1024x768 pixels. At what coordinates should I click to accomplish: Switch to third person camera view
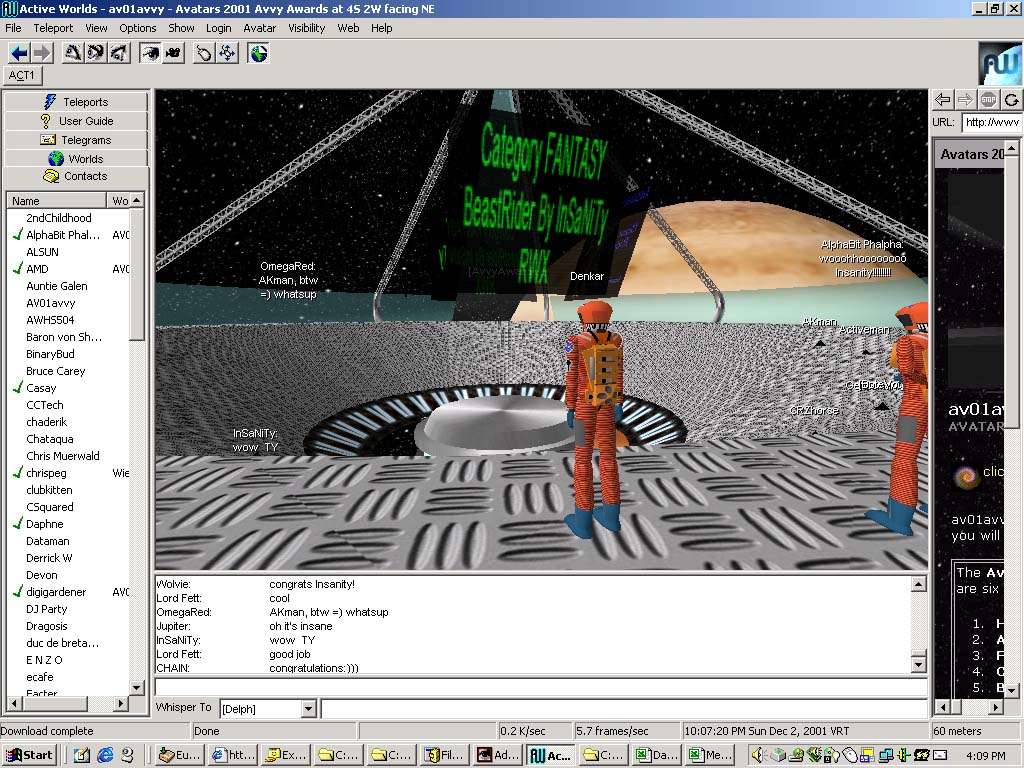pyautogui.click(x=173, y=53)
